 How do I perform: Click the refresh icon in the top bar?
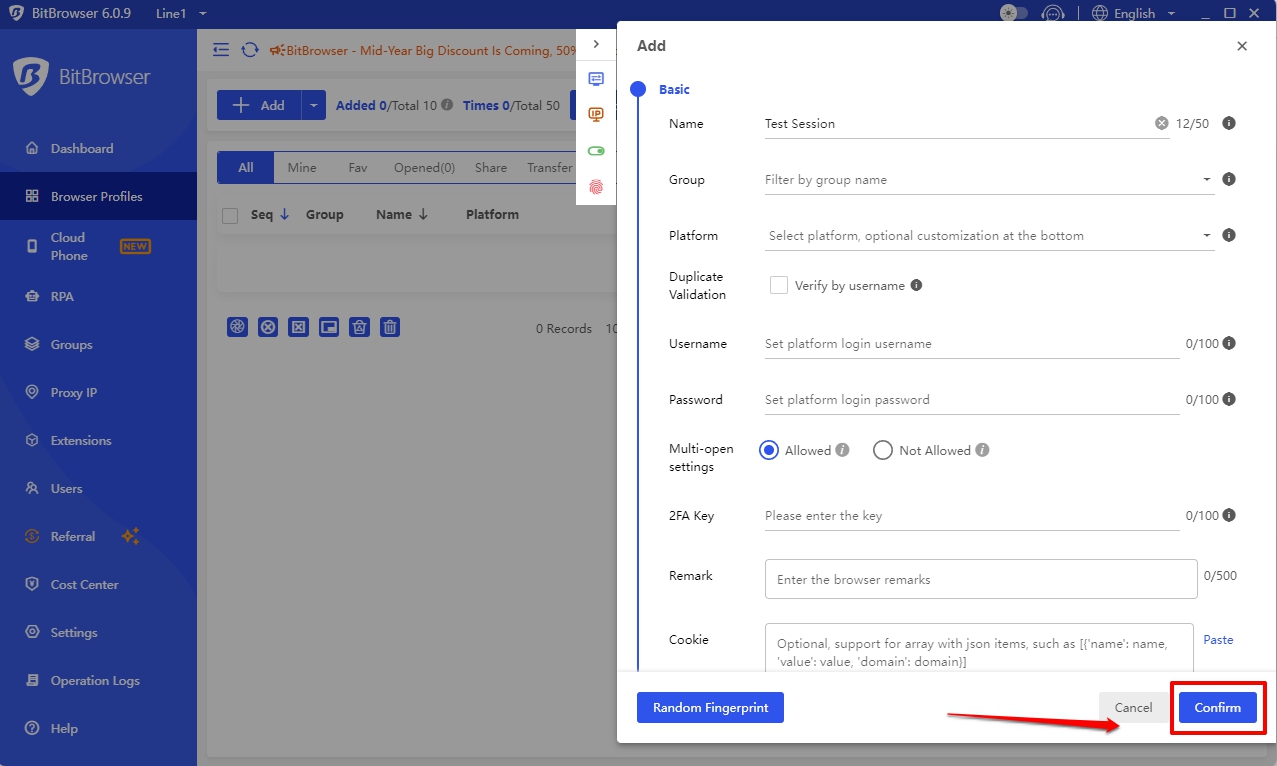point(250,50)
